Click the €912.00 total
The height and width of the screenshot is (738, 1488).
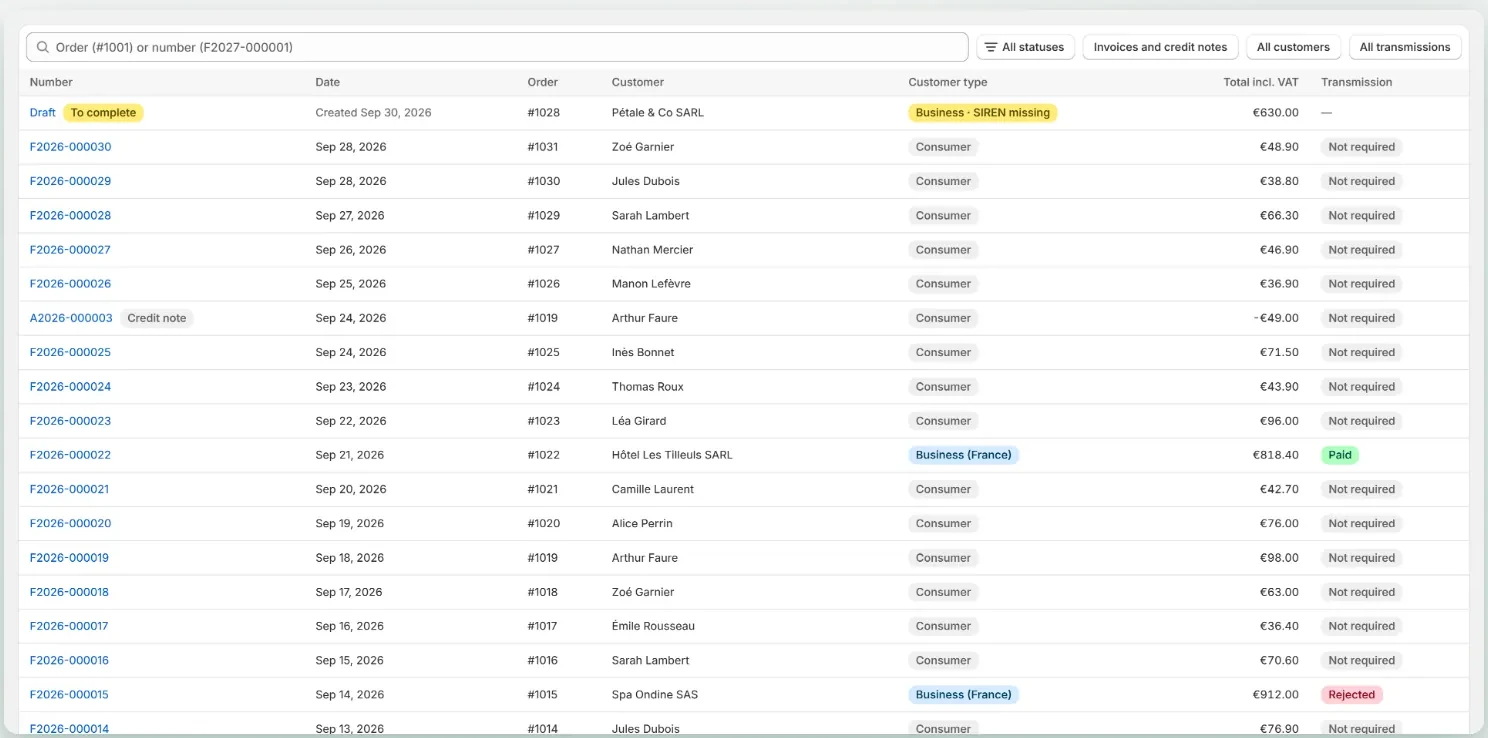[1276, 695]
